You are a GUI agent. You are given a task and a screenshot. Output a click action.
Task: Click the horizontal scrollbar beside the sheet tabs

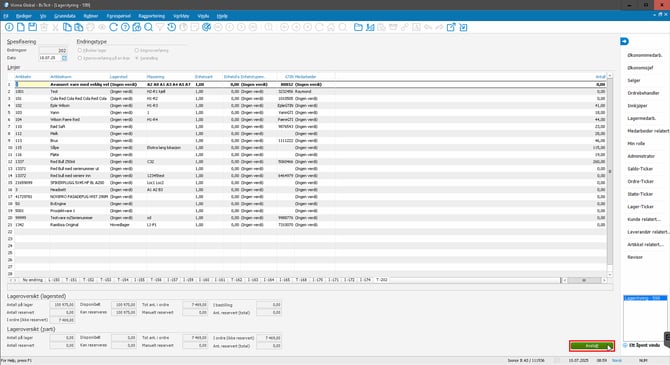pos(584,280)
